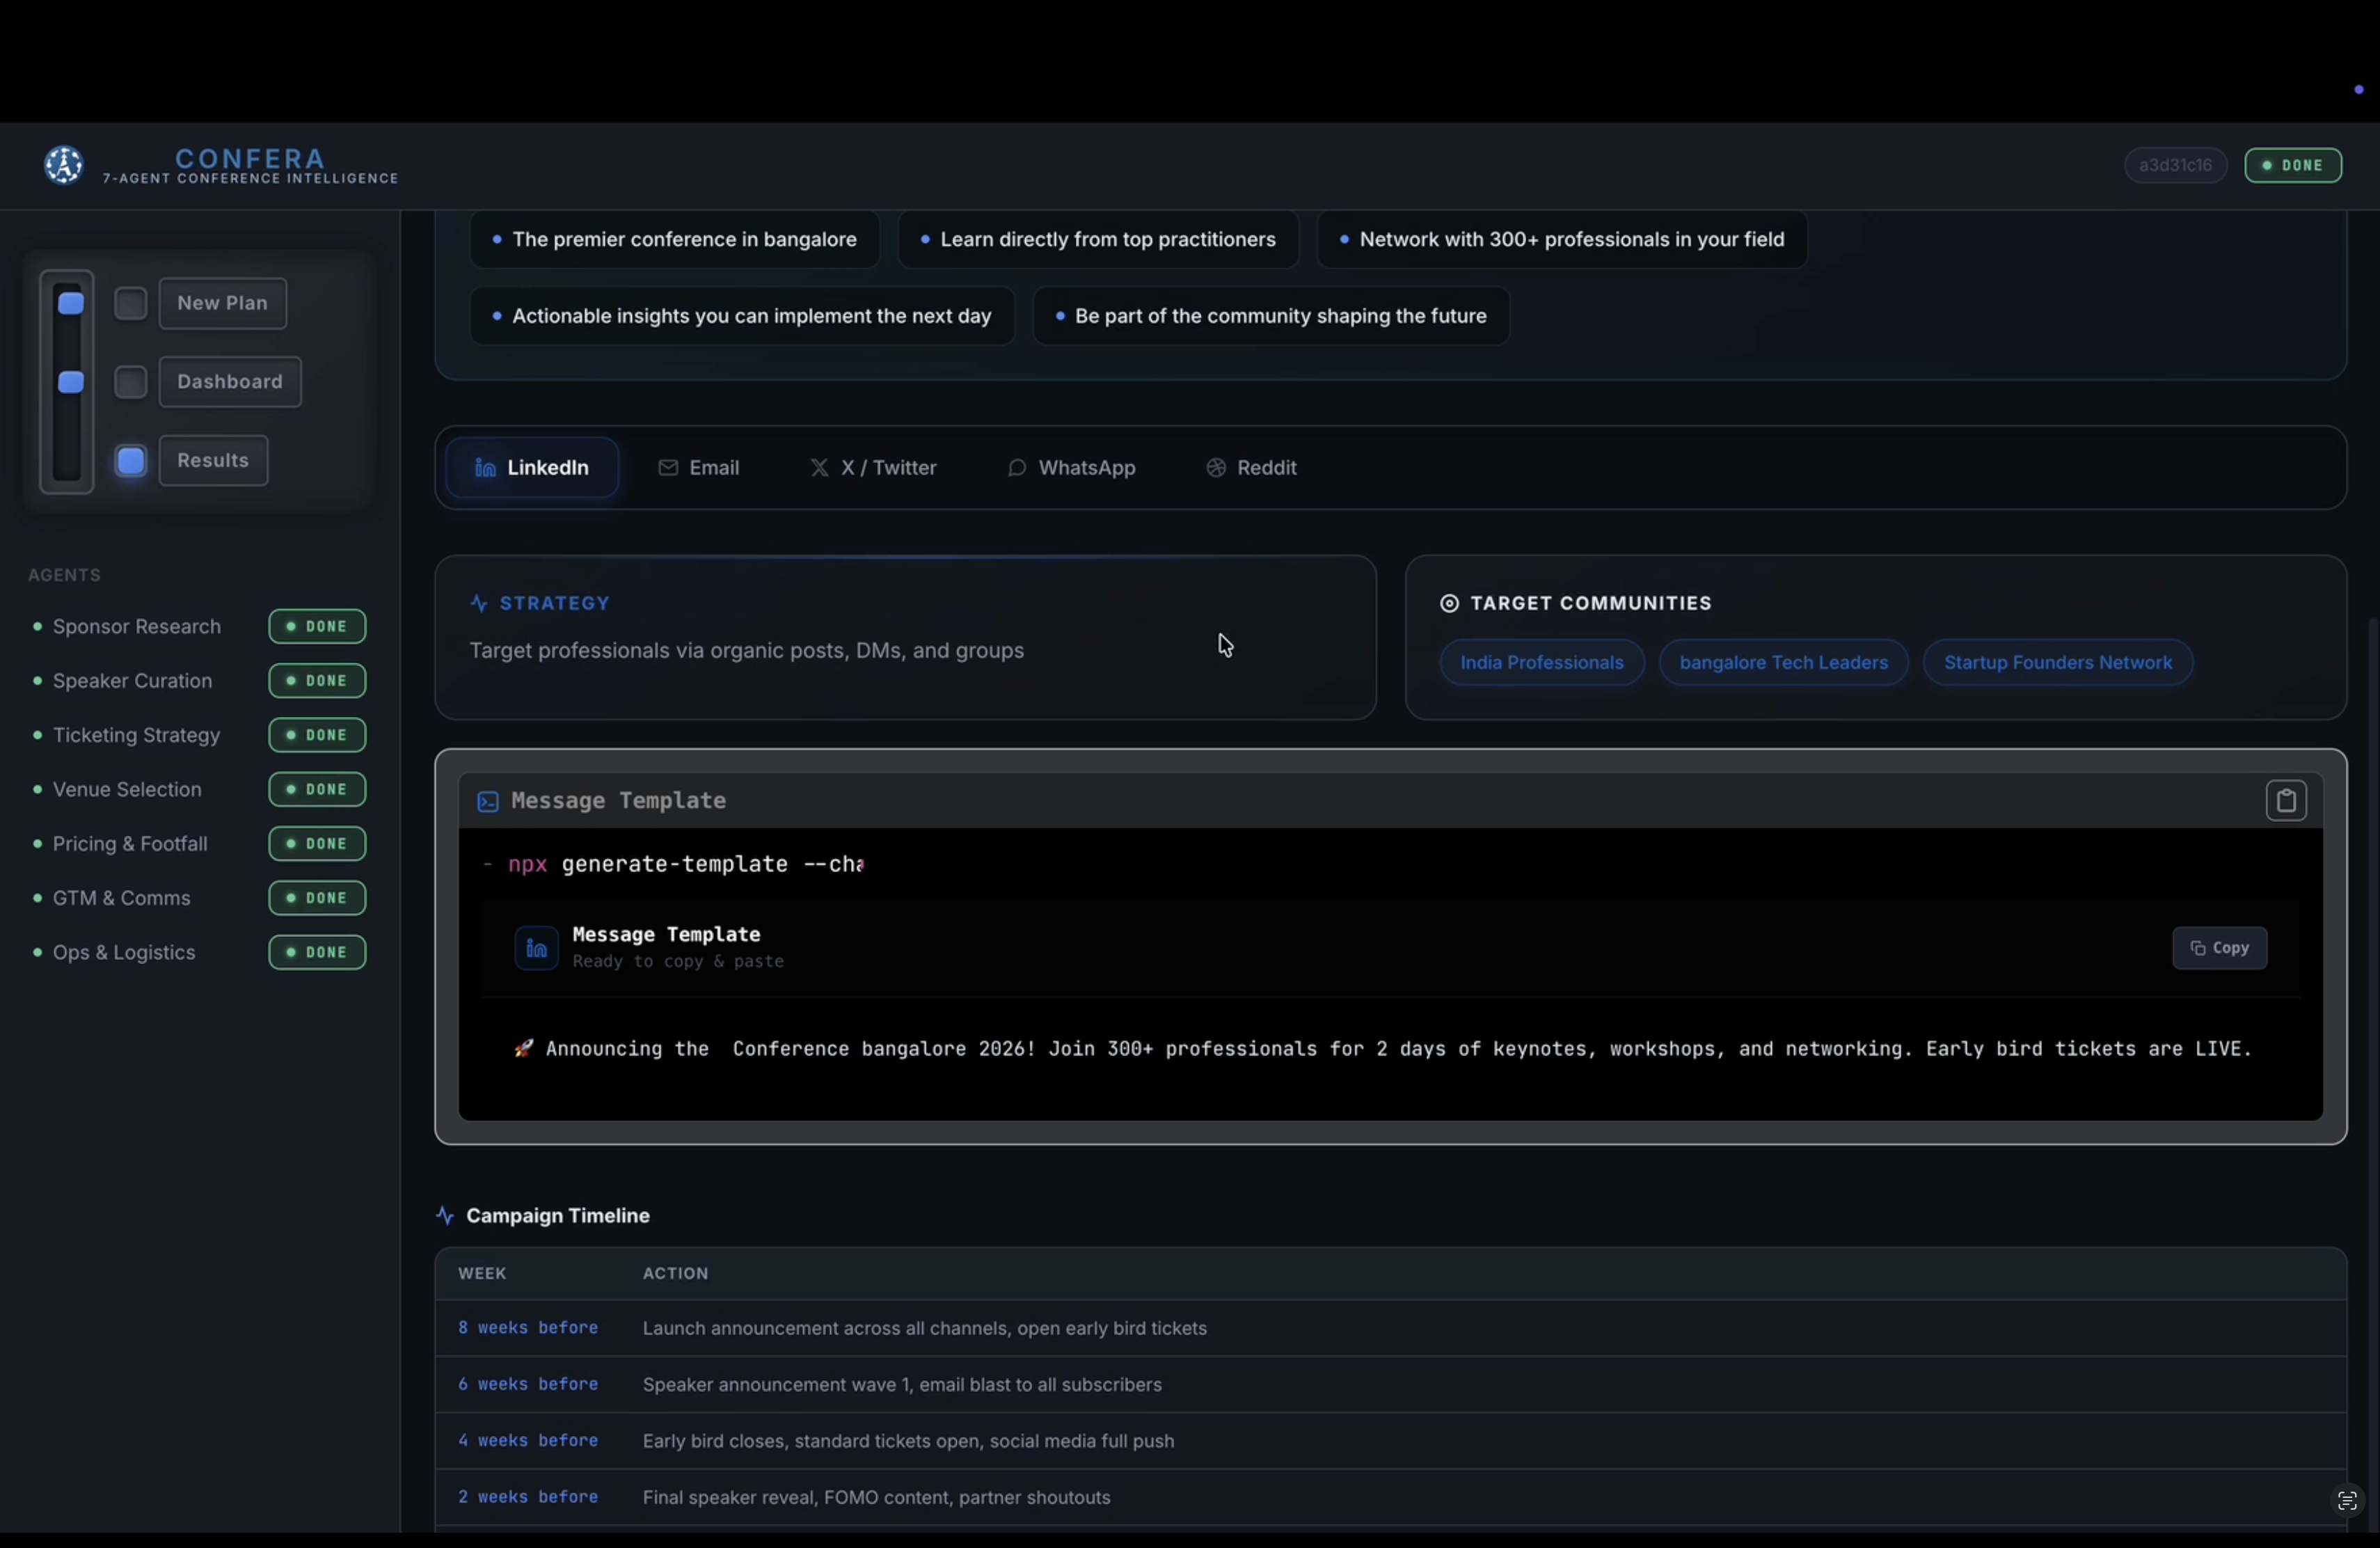Click "Final speaker reveal, FOMO content" action
The width and height of the screenshot is (2380, 1548).
(877, 1498)
